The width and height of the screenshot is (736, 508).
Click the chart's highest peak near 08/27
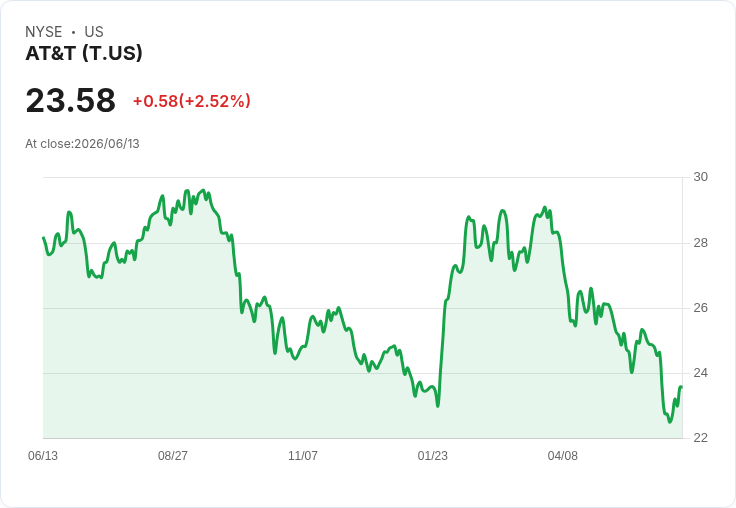point(203,191)
